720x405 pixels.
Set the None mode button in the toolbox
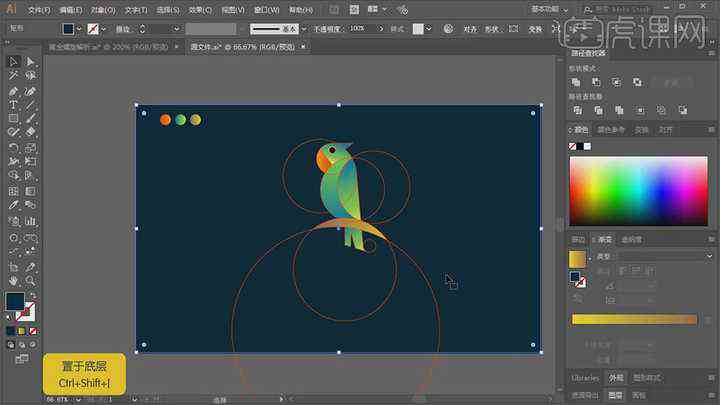(x=33, y=331)
